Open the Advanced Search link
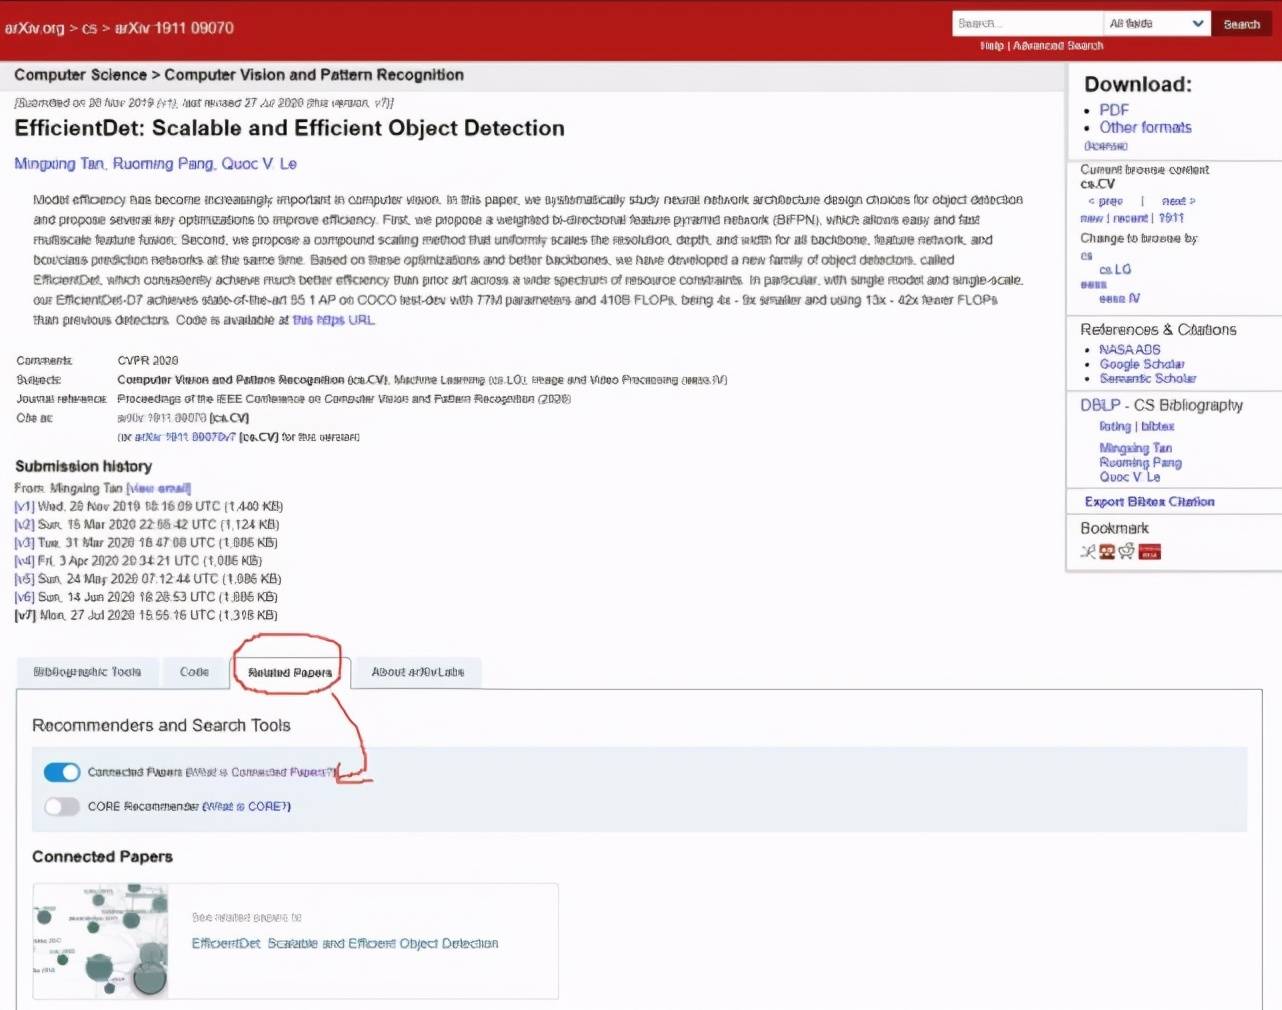This screenshot has height=1010, width=1282. tap(1058, 46)
